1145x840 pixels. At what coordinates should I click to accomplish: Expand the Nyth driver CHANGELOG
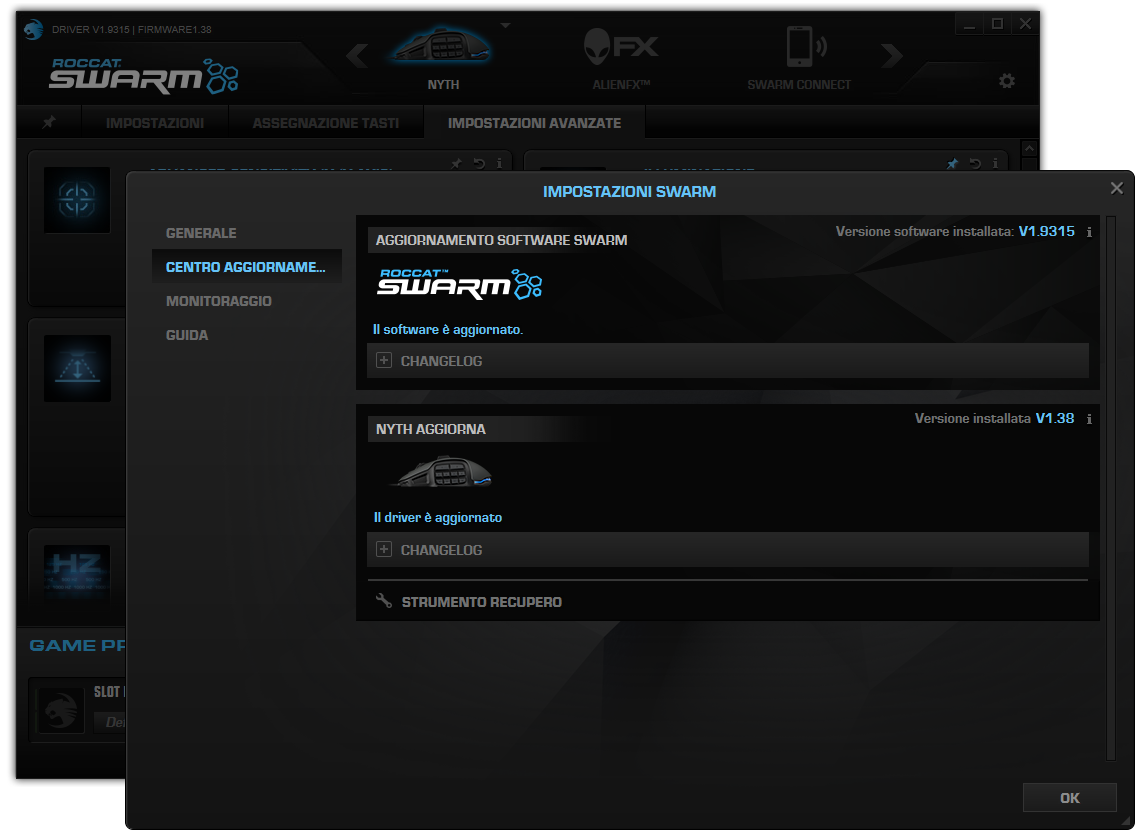tap(727, 549)
